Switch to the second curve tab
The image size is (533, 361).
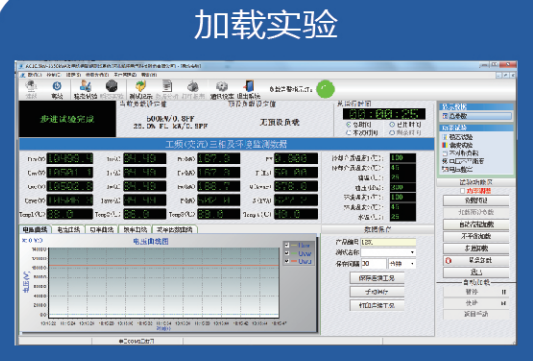click(68, 230)
